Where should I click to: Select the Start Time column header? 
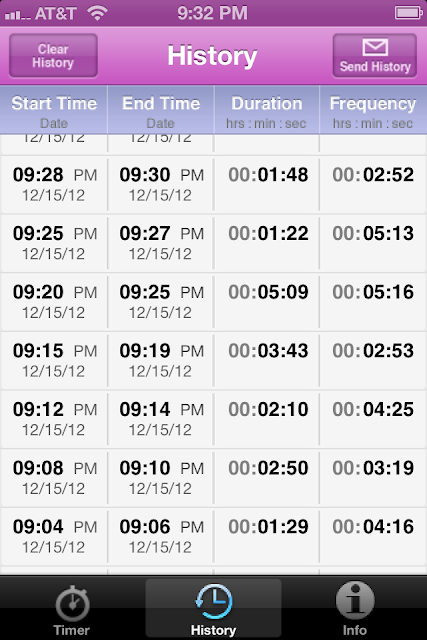click(x=54, y=110)
